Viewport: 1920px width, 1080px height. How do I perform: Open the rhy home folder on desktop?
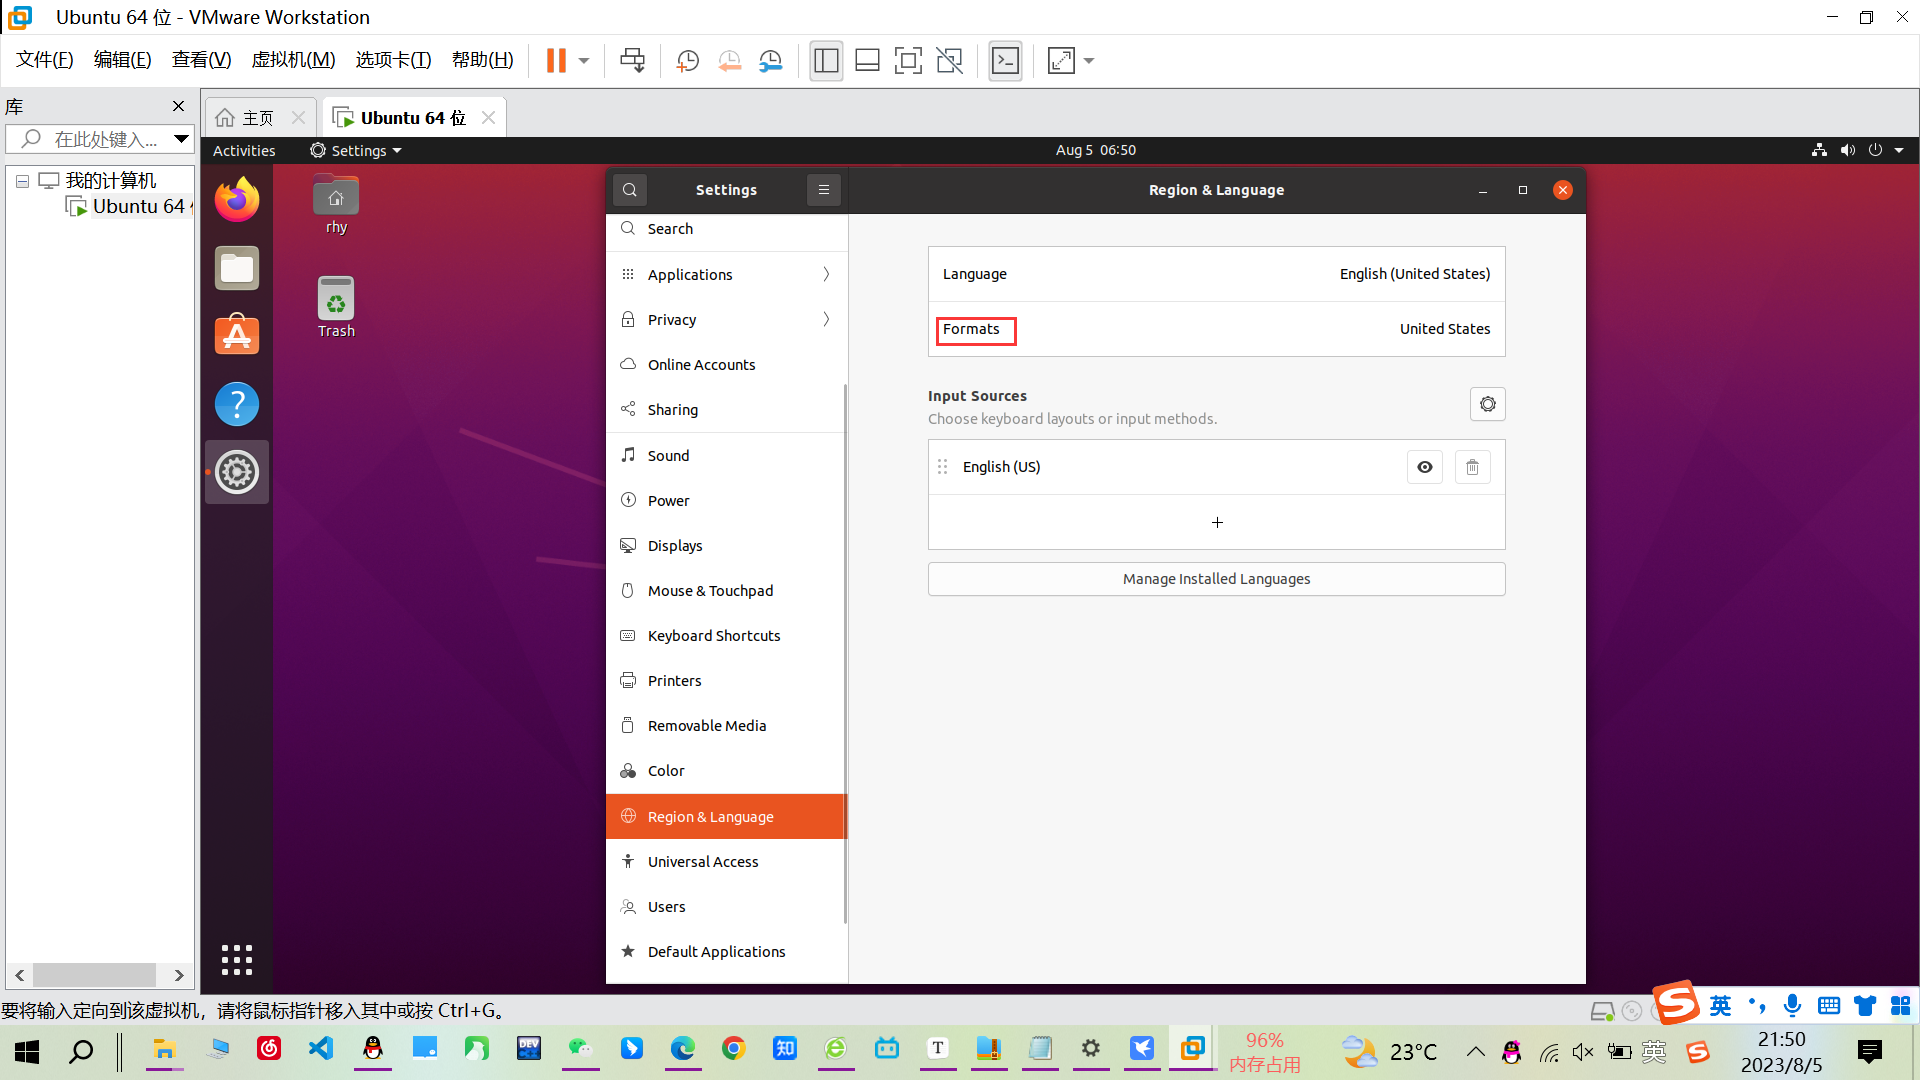coord(336,205)
